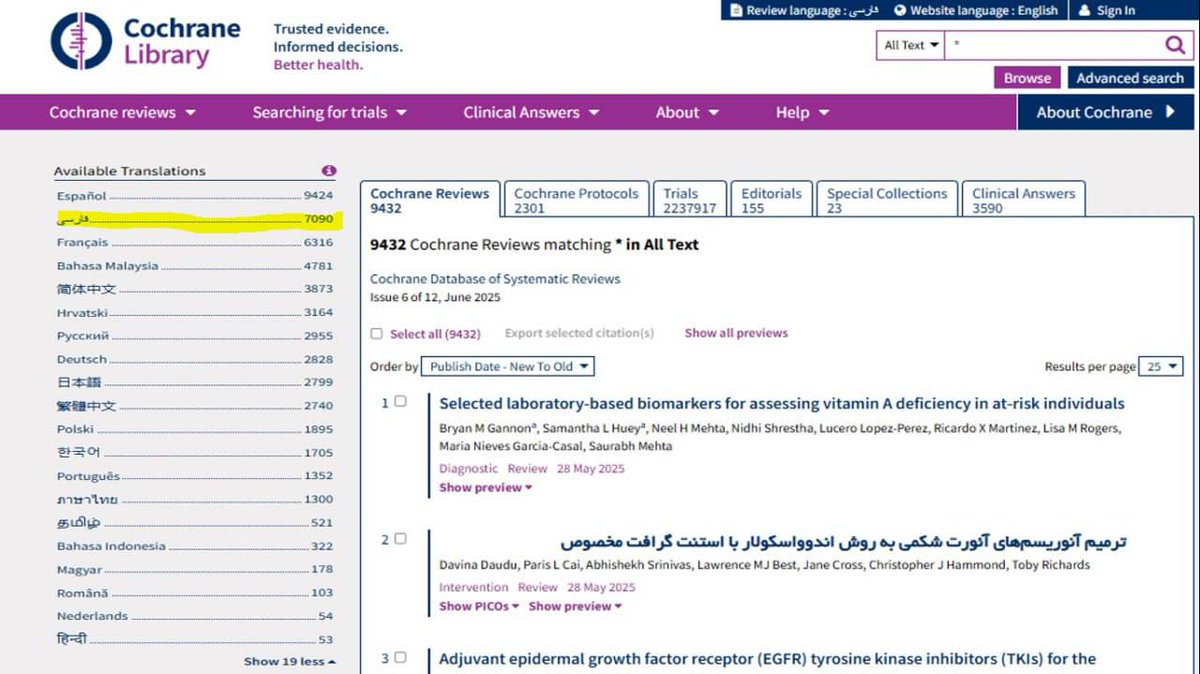Filter by 简体中文 translations
The height and width of the screenshot is (674, 1200).
(195, 289)
